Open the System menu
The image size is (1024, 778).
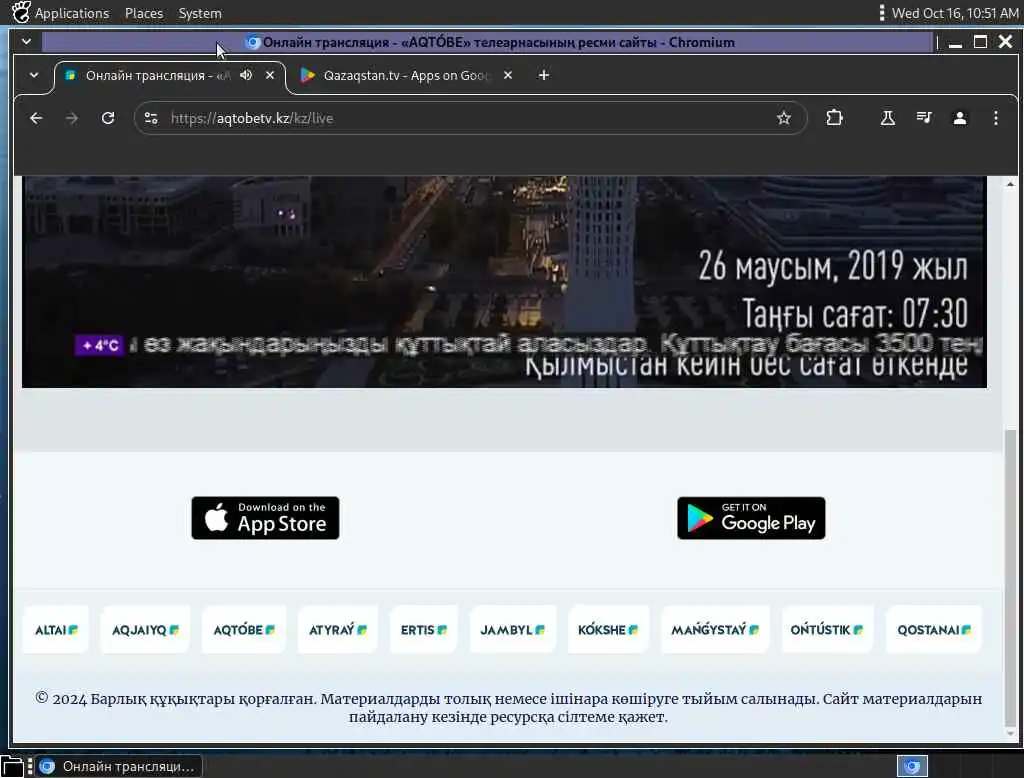click(200, 13)
